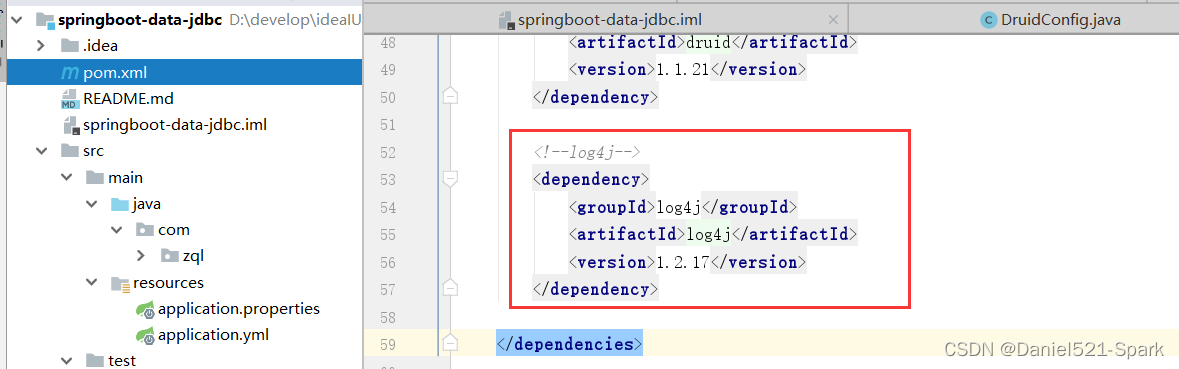Select springboot-data-jdbc.iml in project tree
The height and width of the screenshot is (369, 1179).
click(x=175, y=125)
